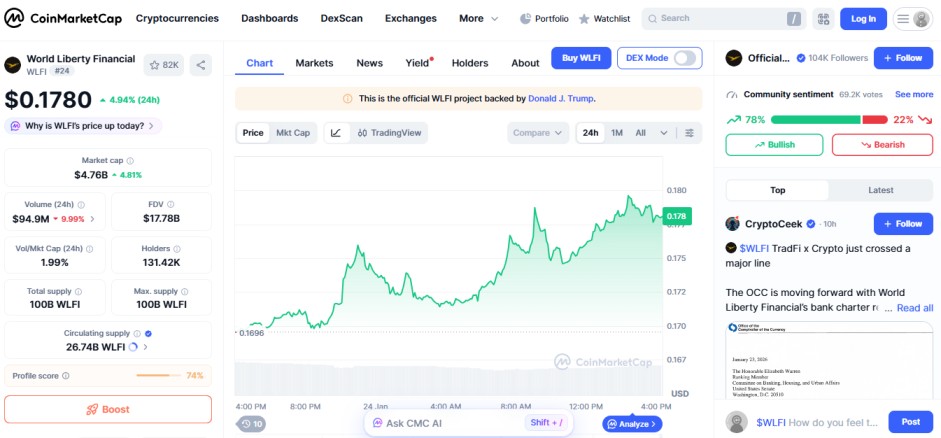The width and height of the screenshot is (941, 438).
Task: Open the Yield tab
Action: [x=418, y=63]
